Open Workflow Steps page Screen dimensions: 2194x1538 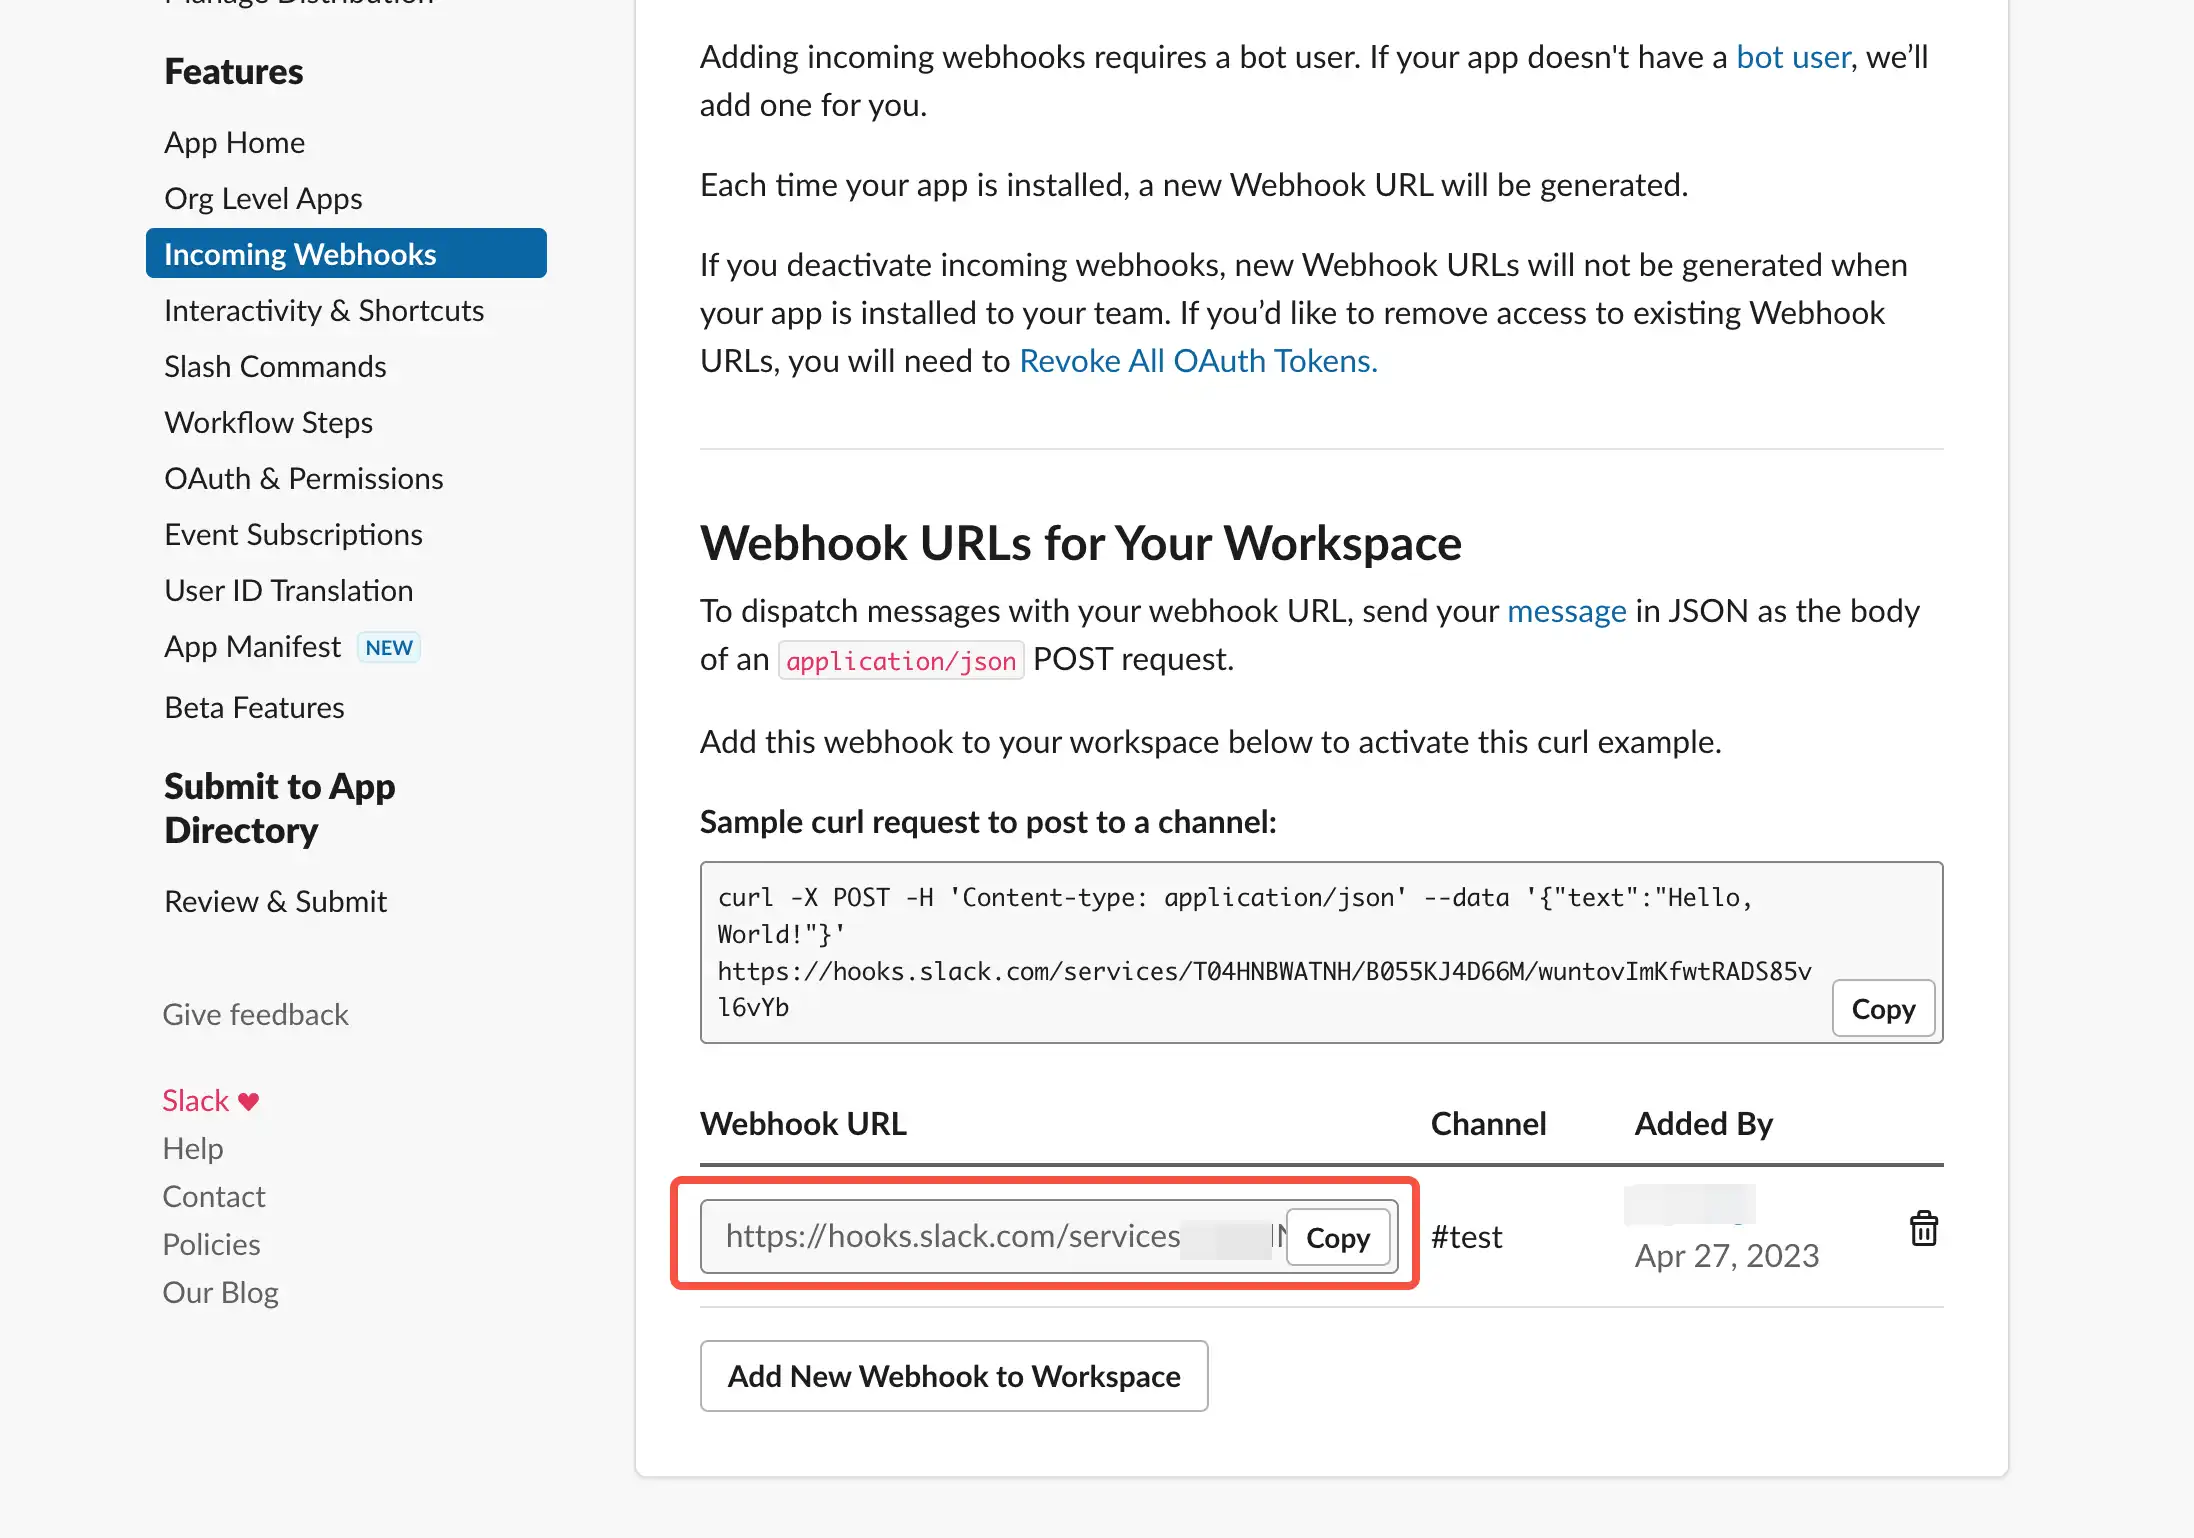tap(268, 422)
